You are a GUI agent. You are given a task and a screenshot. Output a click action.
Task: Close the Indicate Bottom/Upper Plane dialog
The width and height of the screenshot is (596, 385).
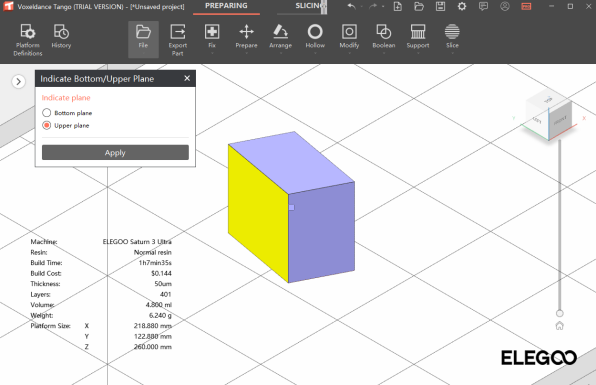(x=187, y=78)
